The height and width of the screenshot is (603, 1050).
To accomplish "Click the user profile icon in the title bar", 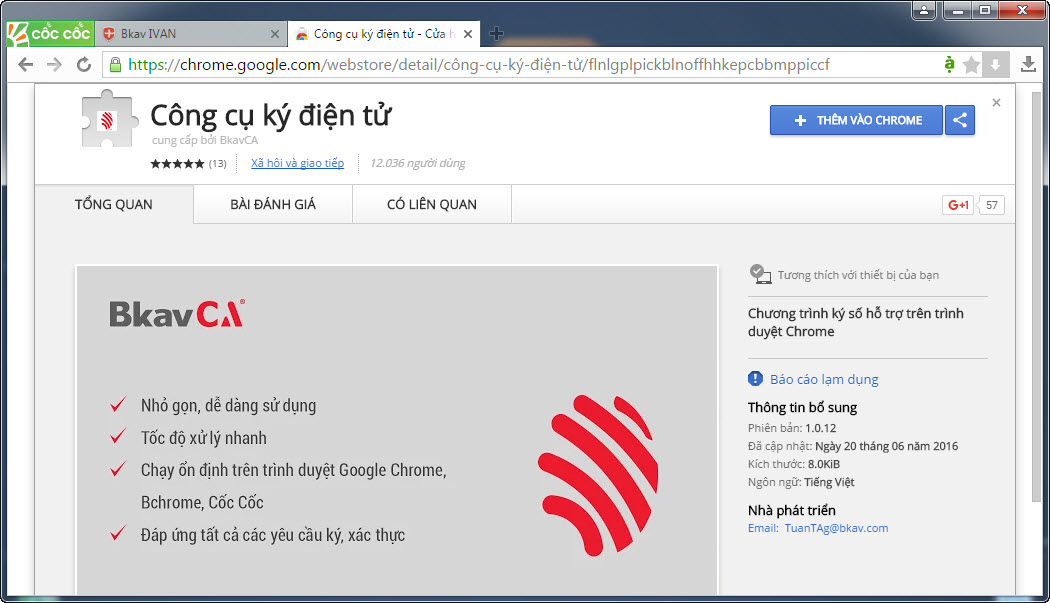I will [x=924, y=10].
